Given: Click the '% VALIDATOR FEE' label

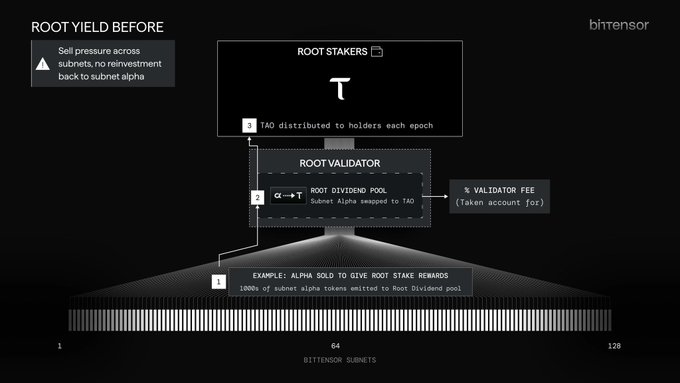Looking at the screenshot, I should click(500, 190).
